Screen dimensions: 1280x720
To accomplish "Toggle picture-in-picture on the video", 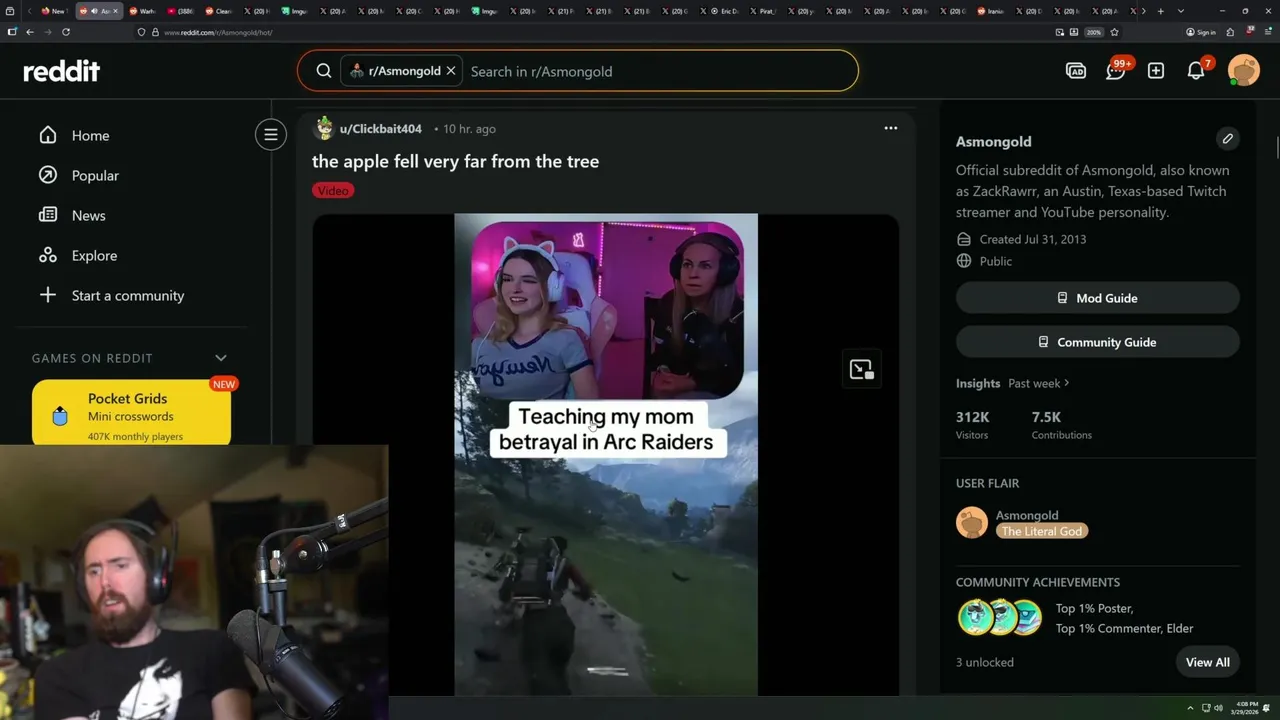I will click(861, 369).
